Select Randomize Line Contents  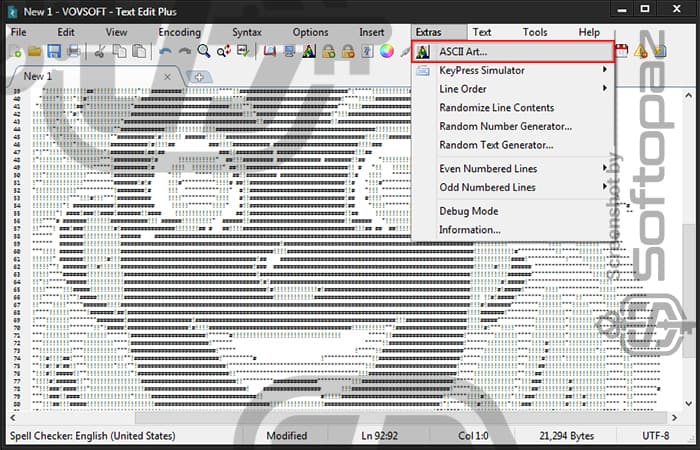512,108
